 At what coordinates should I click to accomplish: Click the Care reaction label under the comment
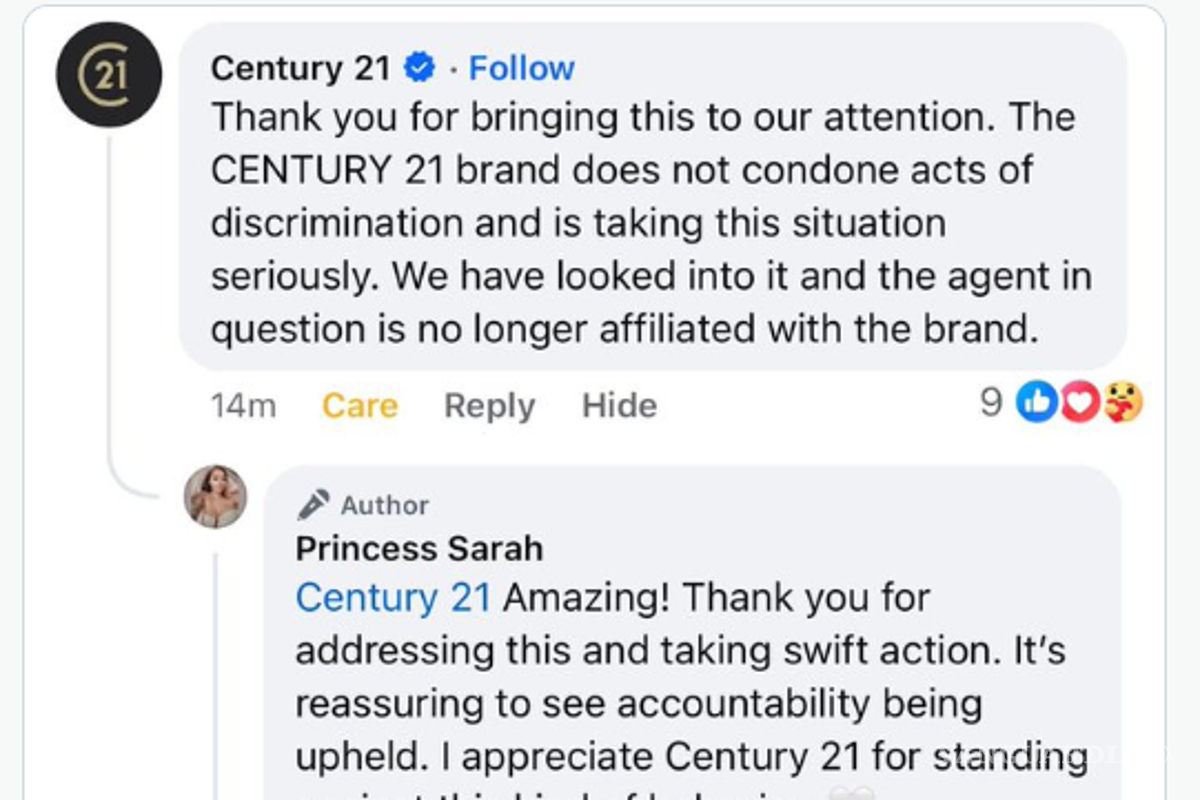point(358,405)
